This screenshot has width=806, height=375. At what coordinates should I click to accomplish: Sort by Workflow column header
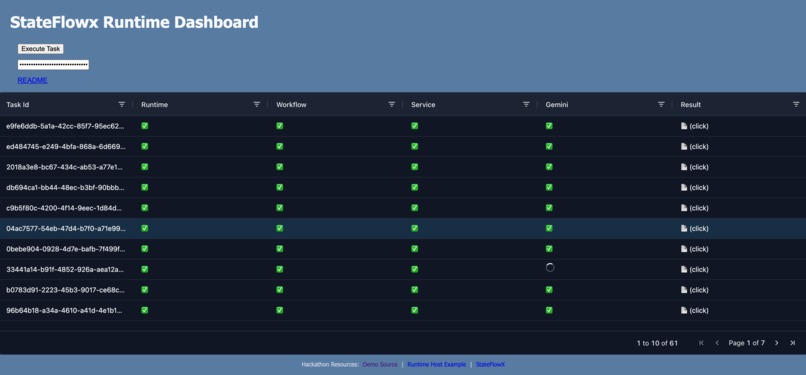(x=291, y=105)
